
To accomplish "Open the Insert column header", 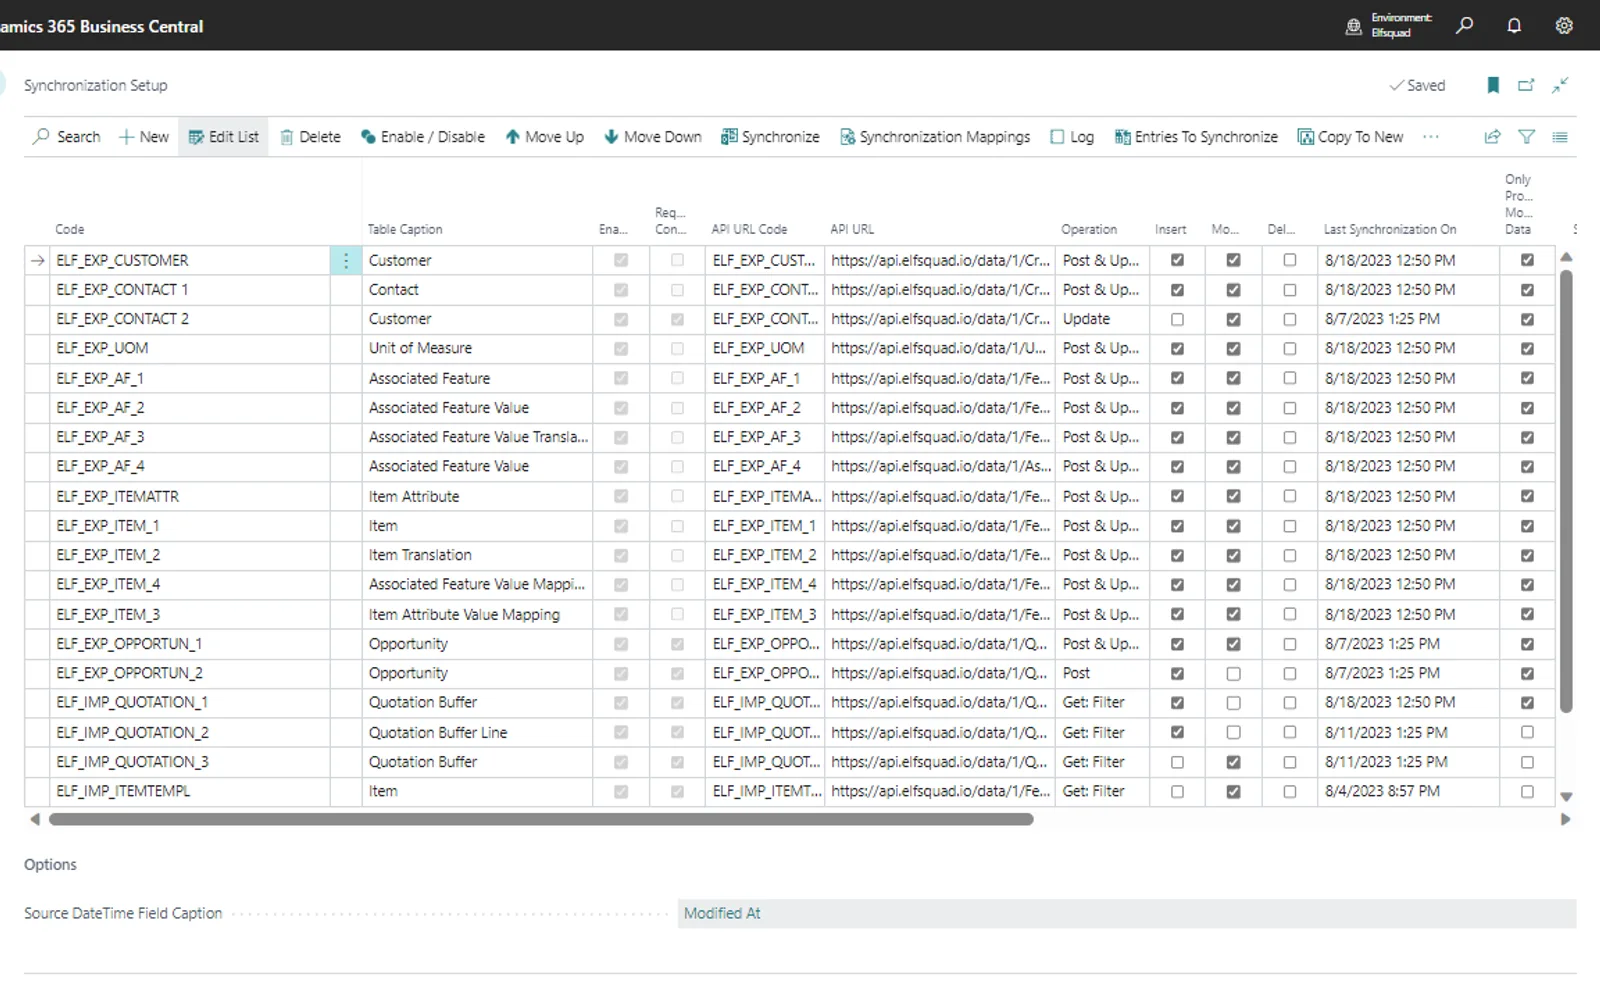I will point(1171,229).
